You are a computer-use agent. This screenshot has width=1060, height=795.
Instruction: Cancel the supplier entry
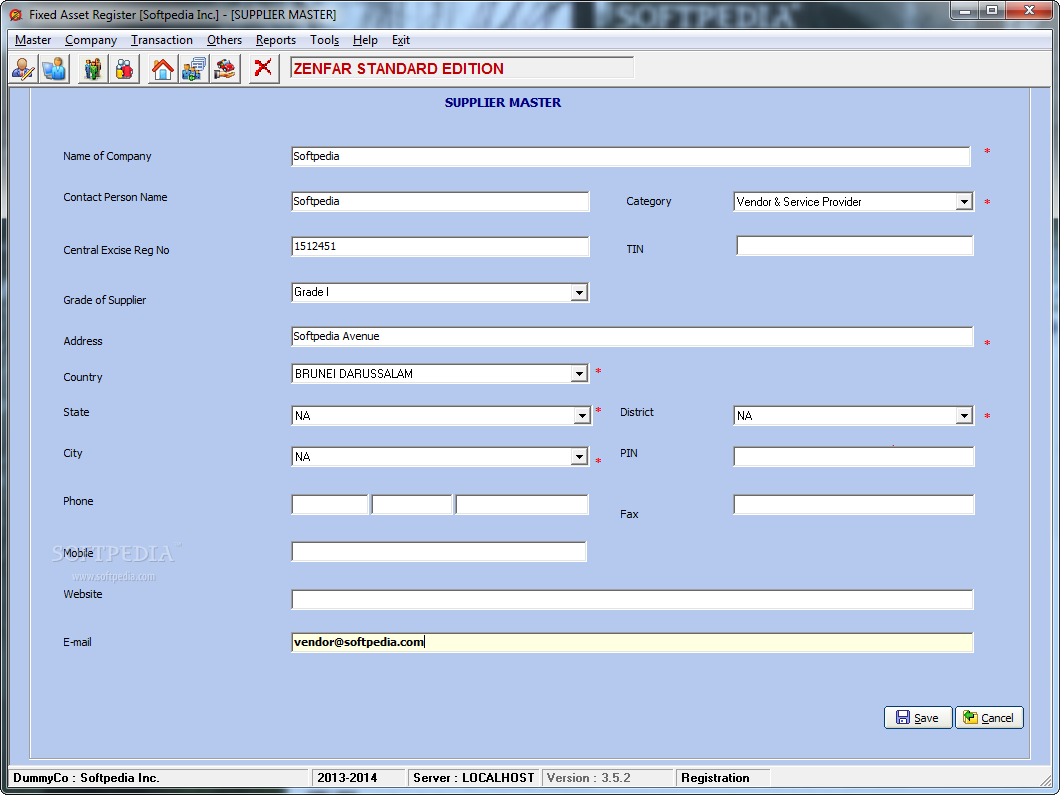click(989, 717)
